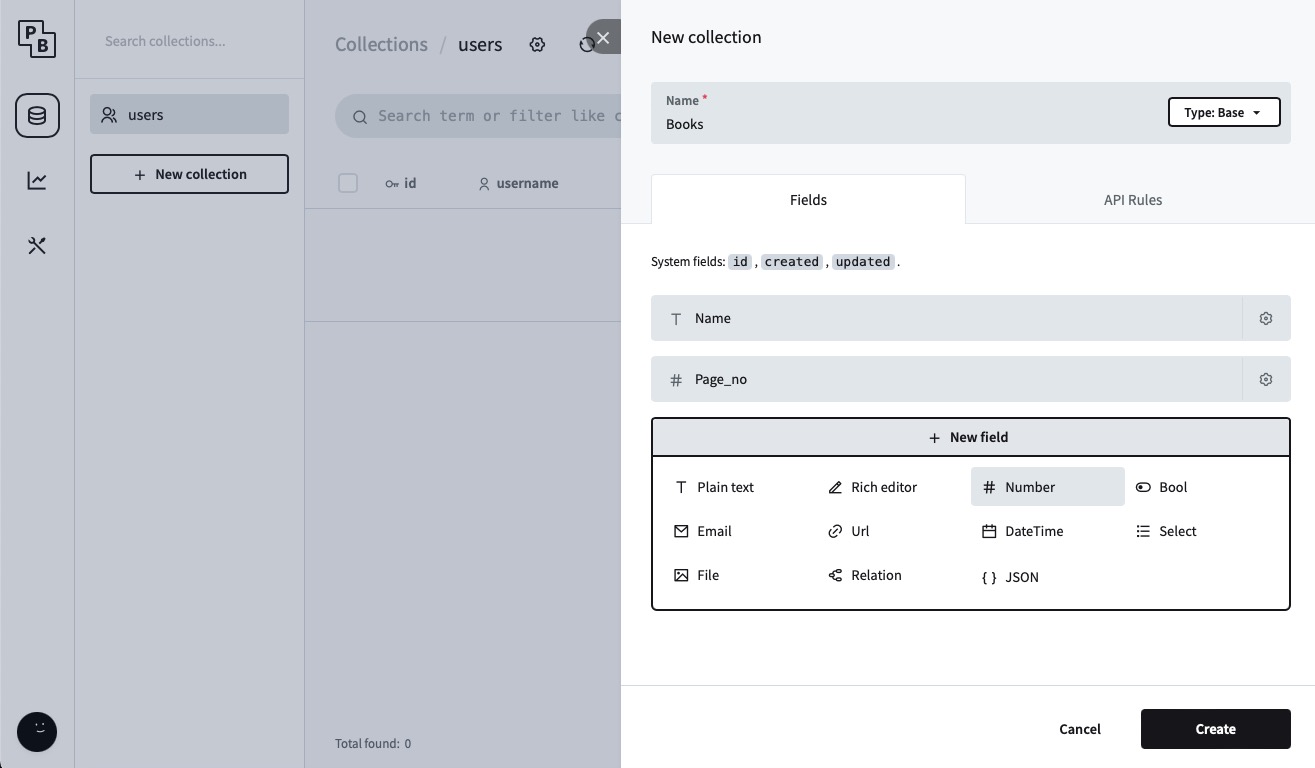Open settings gear for the Page_no field
Image resolution: width=1315 pixels, height=768 pixels.
point(1266,379)
